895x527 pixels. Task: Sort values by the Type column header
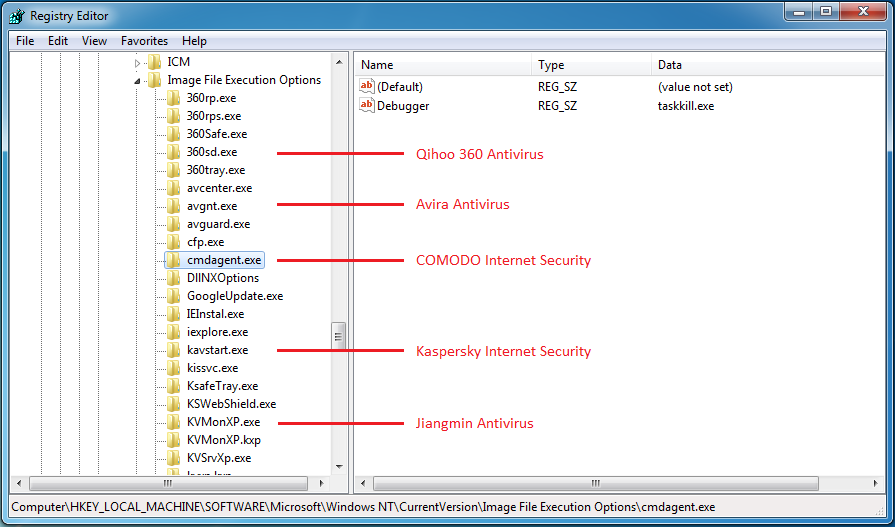pyautogui.click(x=591, y=65)
